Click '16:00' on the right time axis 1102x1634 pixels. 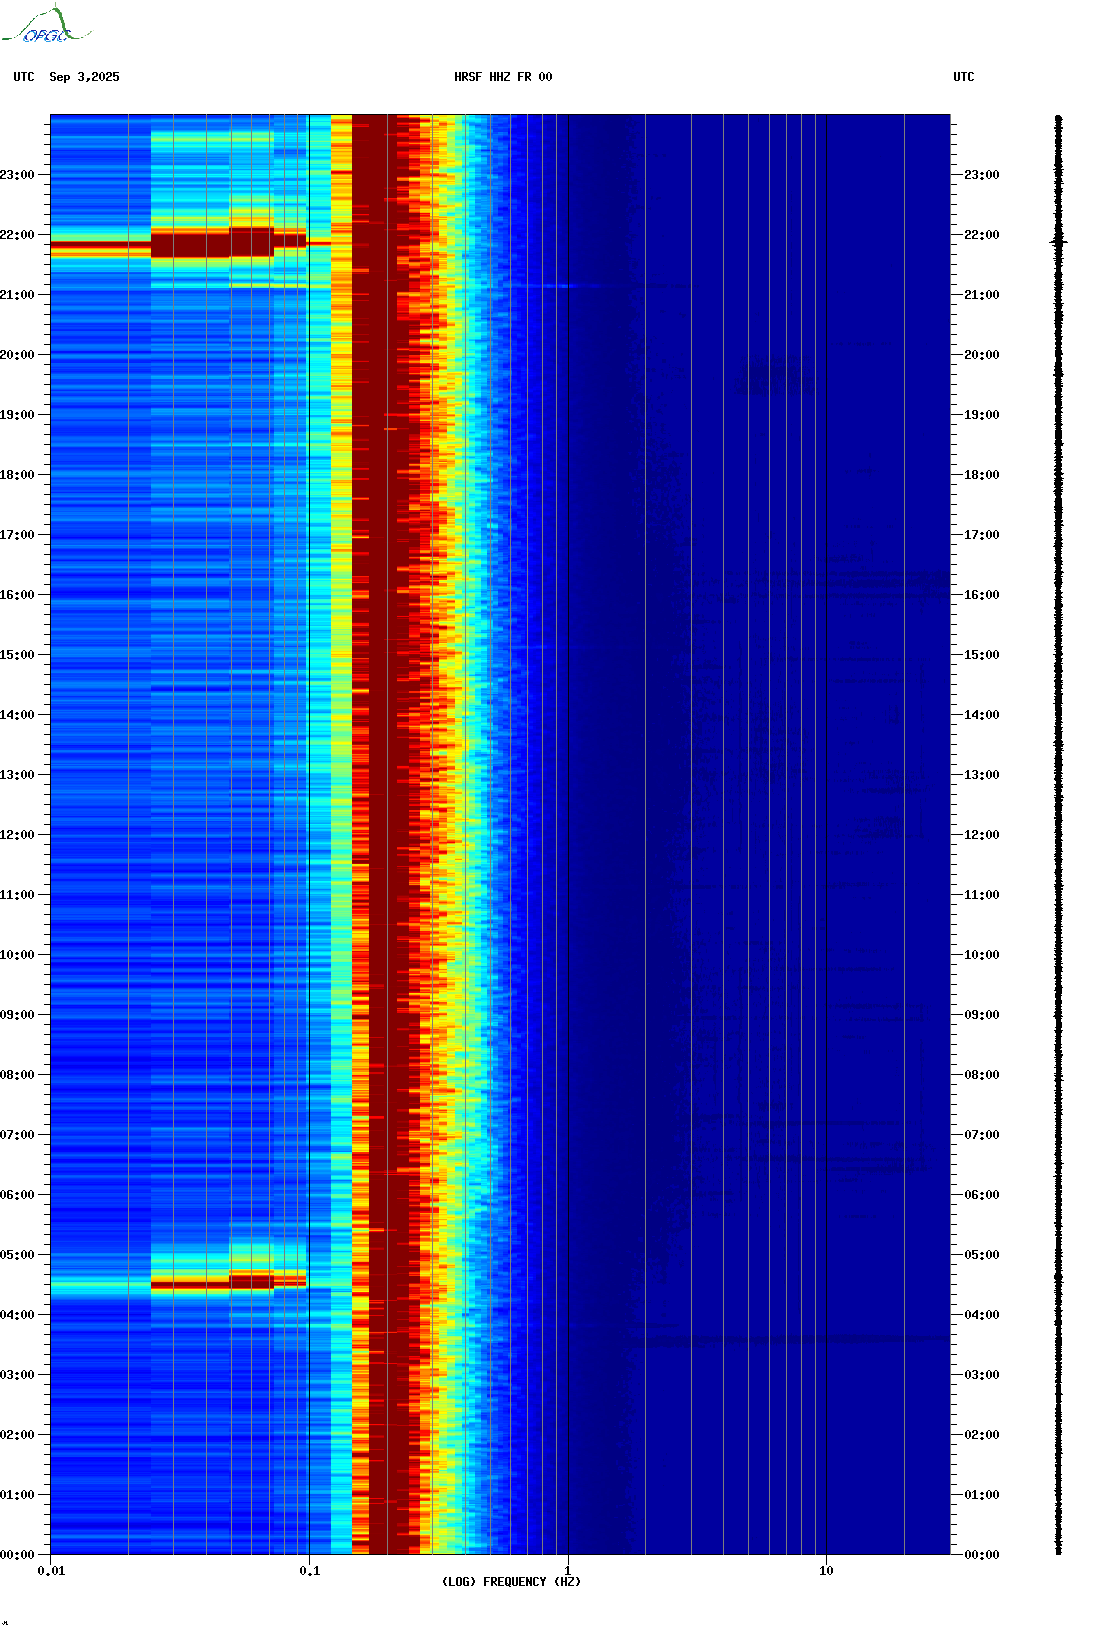[x=982, y=595]
